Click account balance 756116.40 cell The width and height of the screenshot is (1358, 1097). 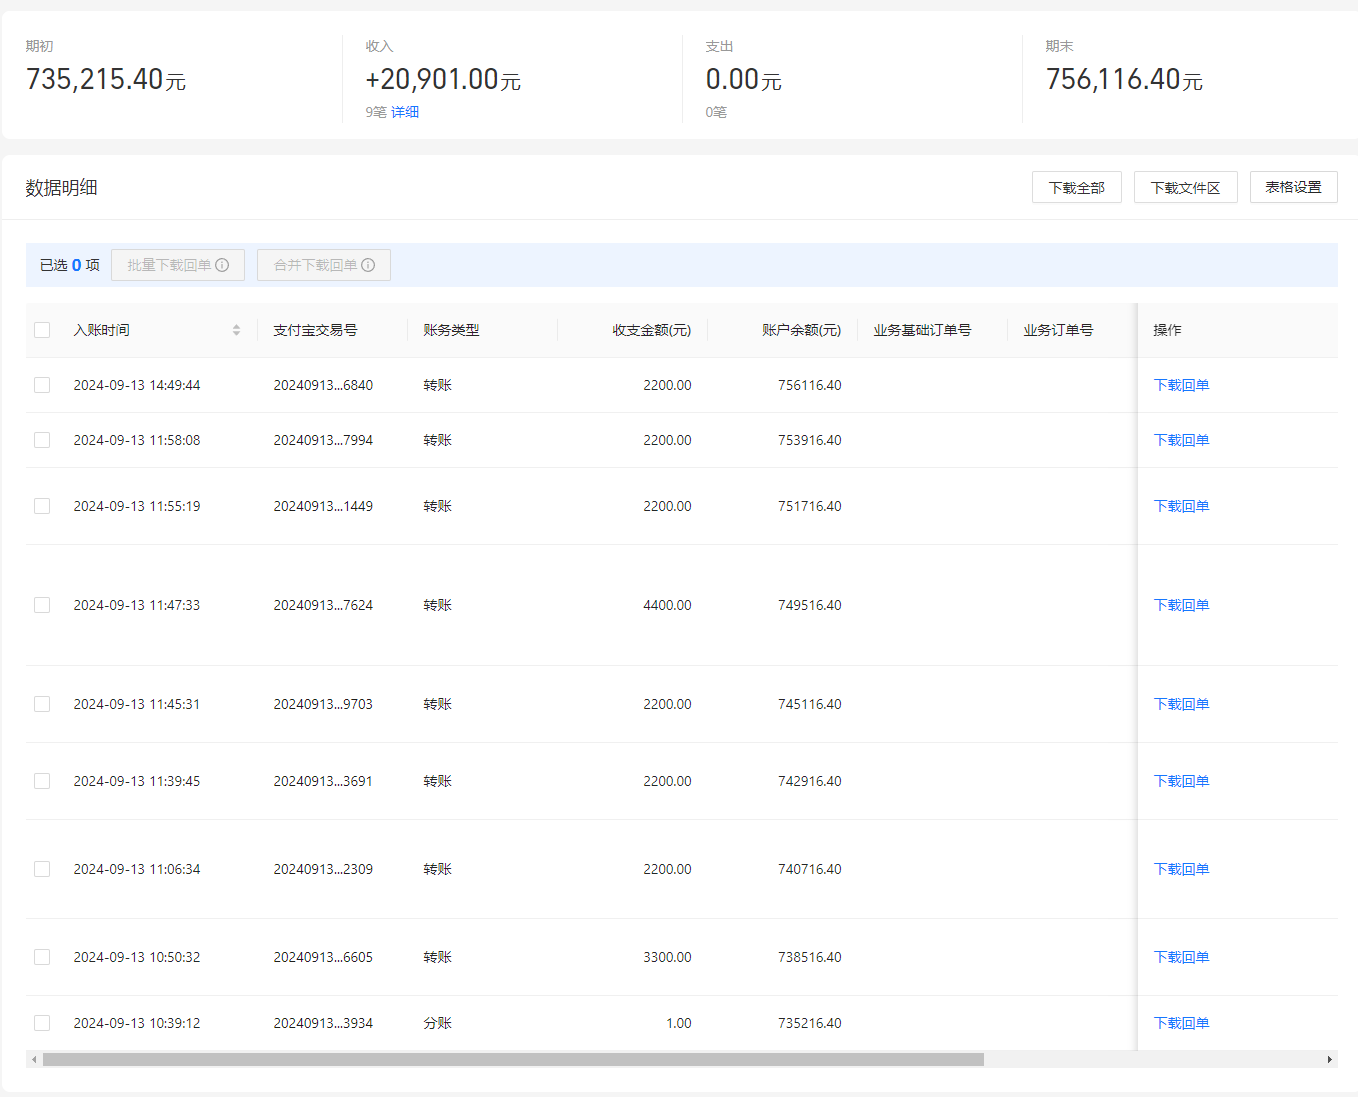point(810,385)
